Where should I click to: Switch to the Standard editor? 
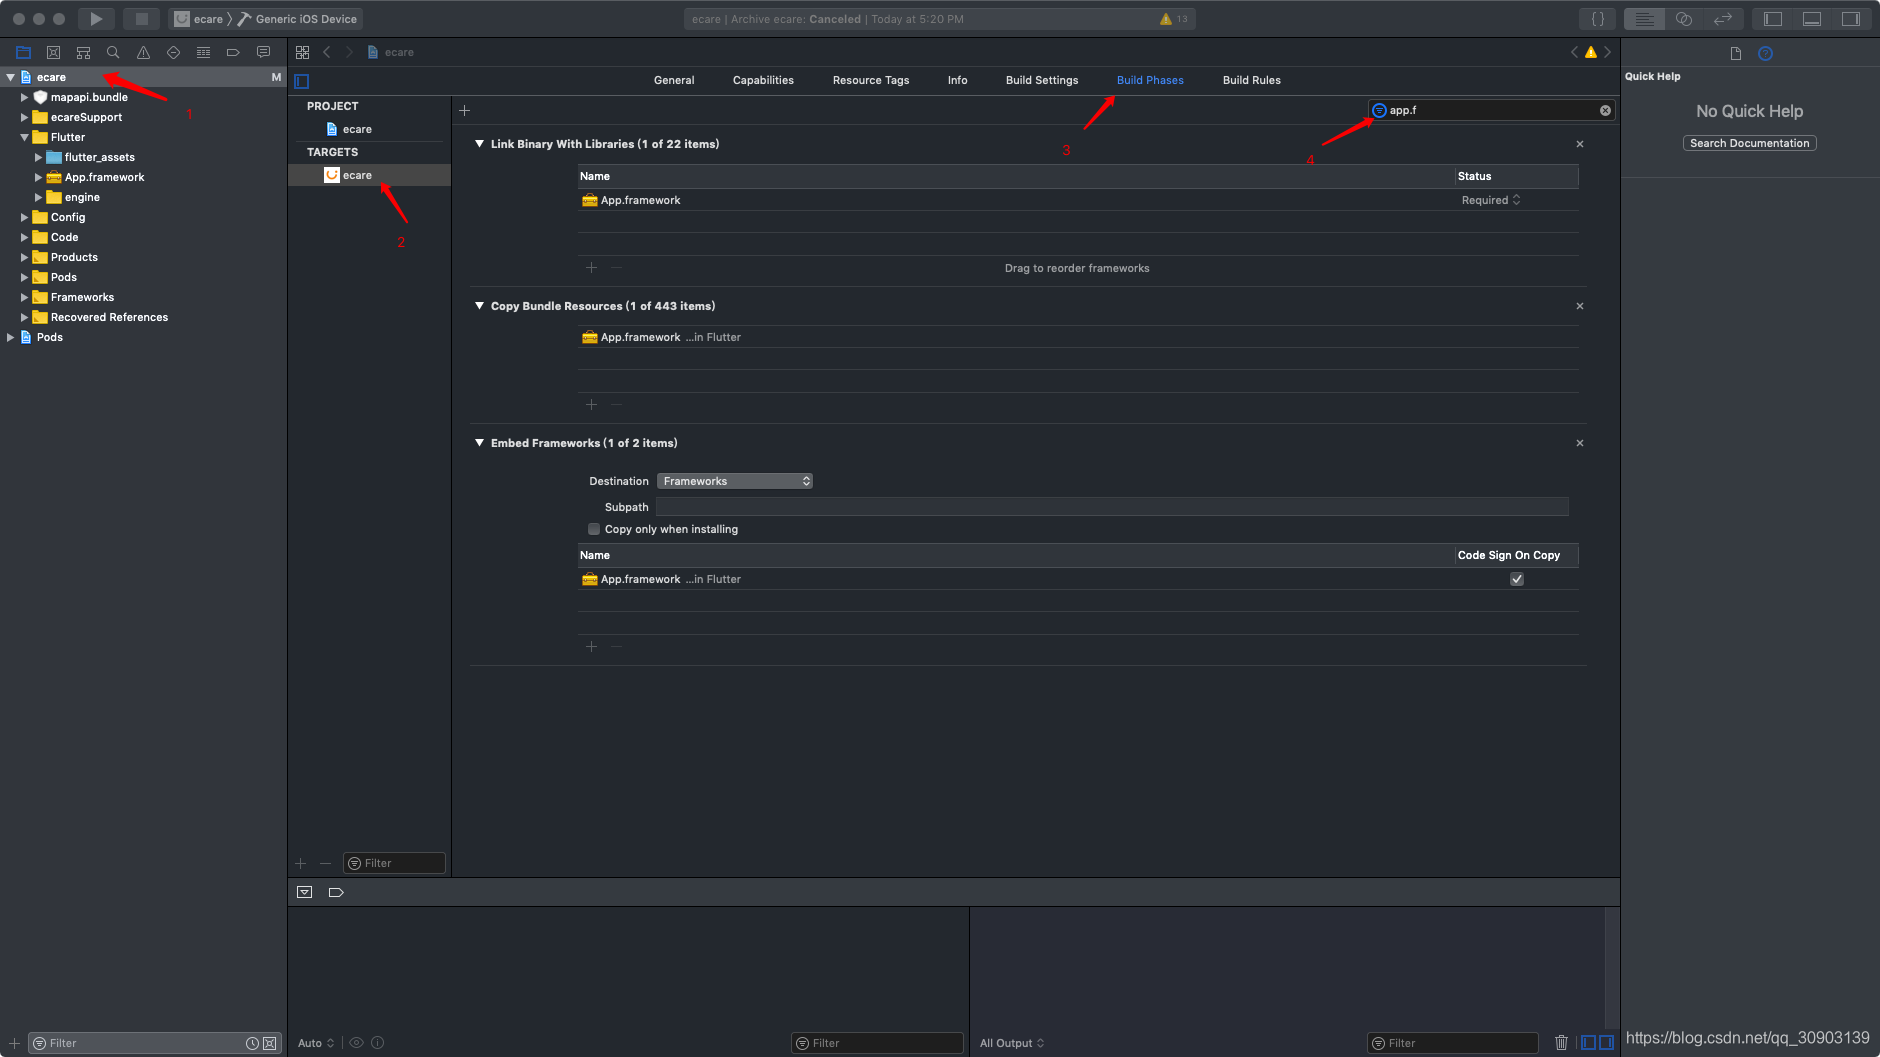tap(1644, 19)
